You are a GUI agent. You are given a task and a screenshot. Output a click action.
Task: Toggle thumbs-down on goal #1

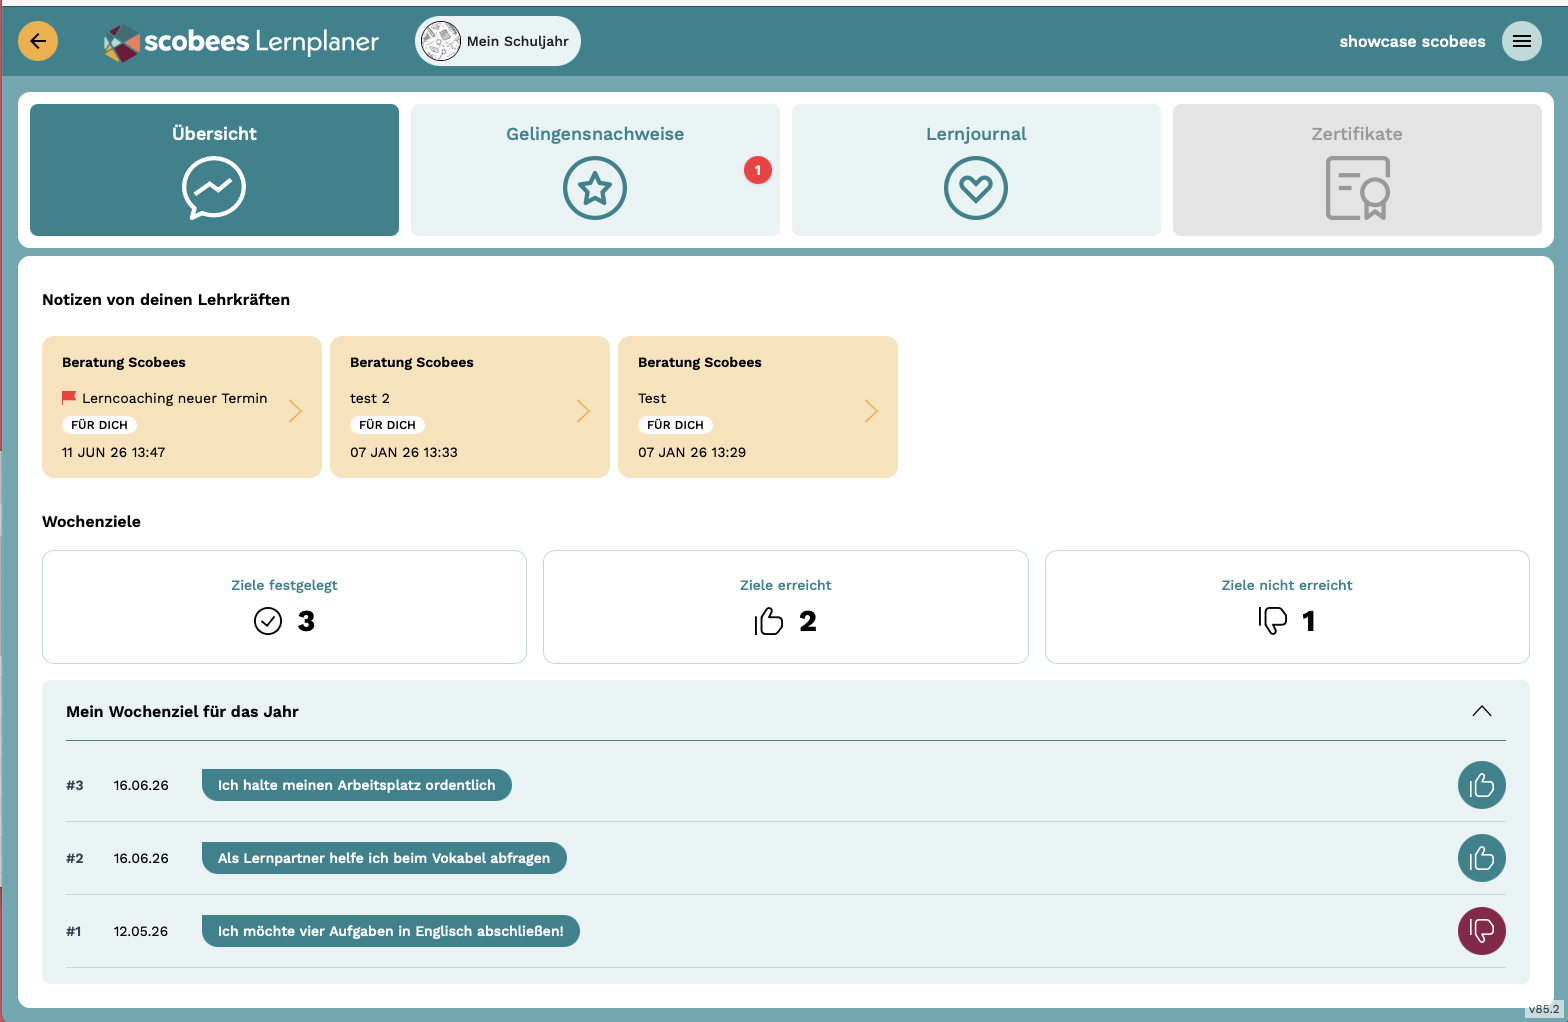[1482, 931]
